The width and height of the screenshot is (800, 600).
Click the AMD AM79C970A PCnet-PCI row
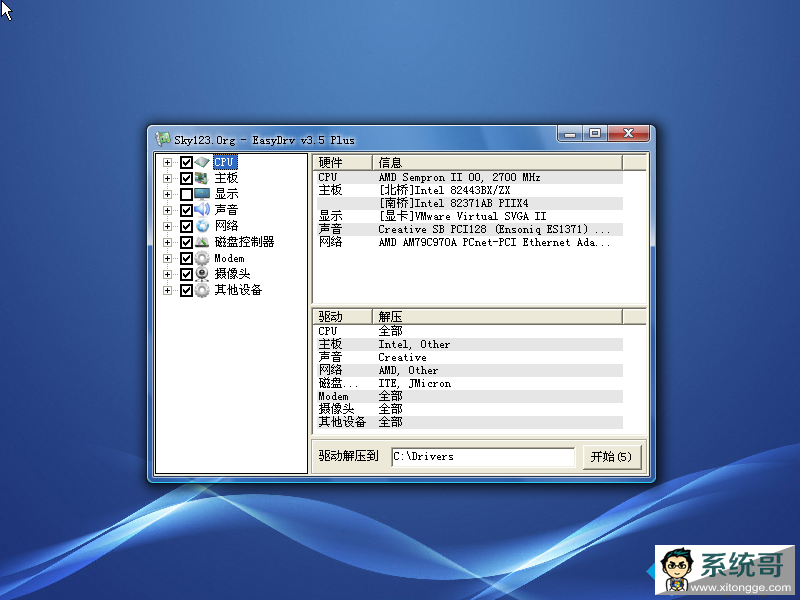469,242
